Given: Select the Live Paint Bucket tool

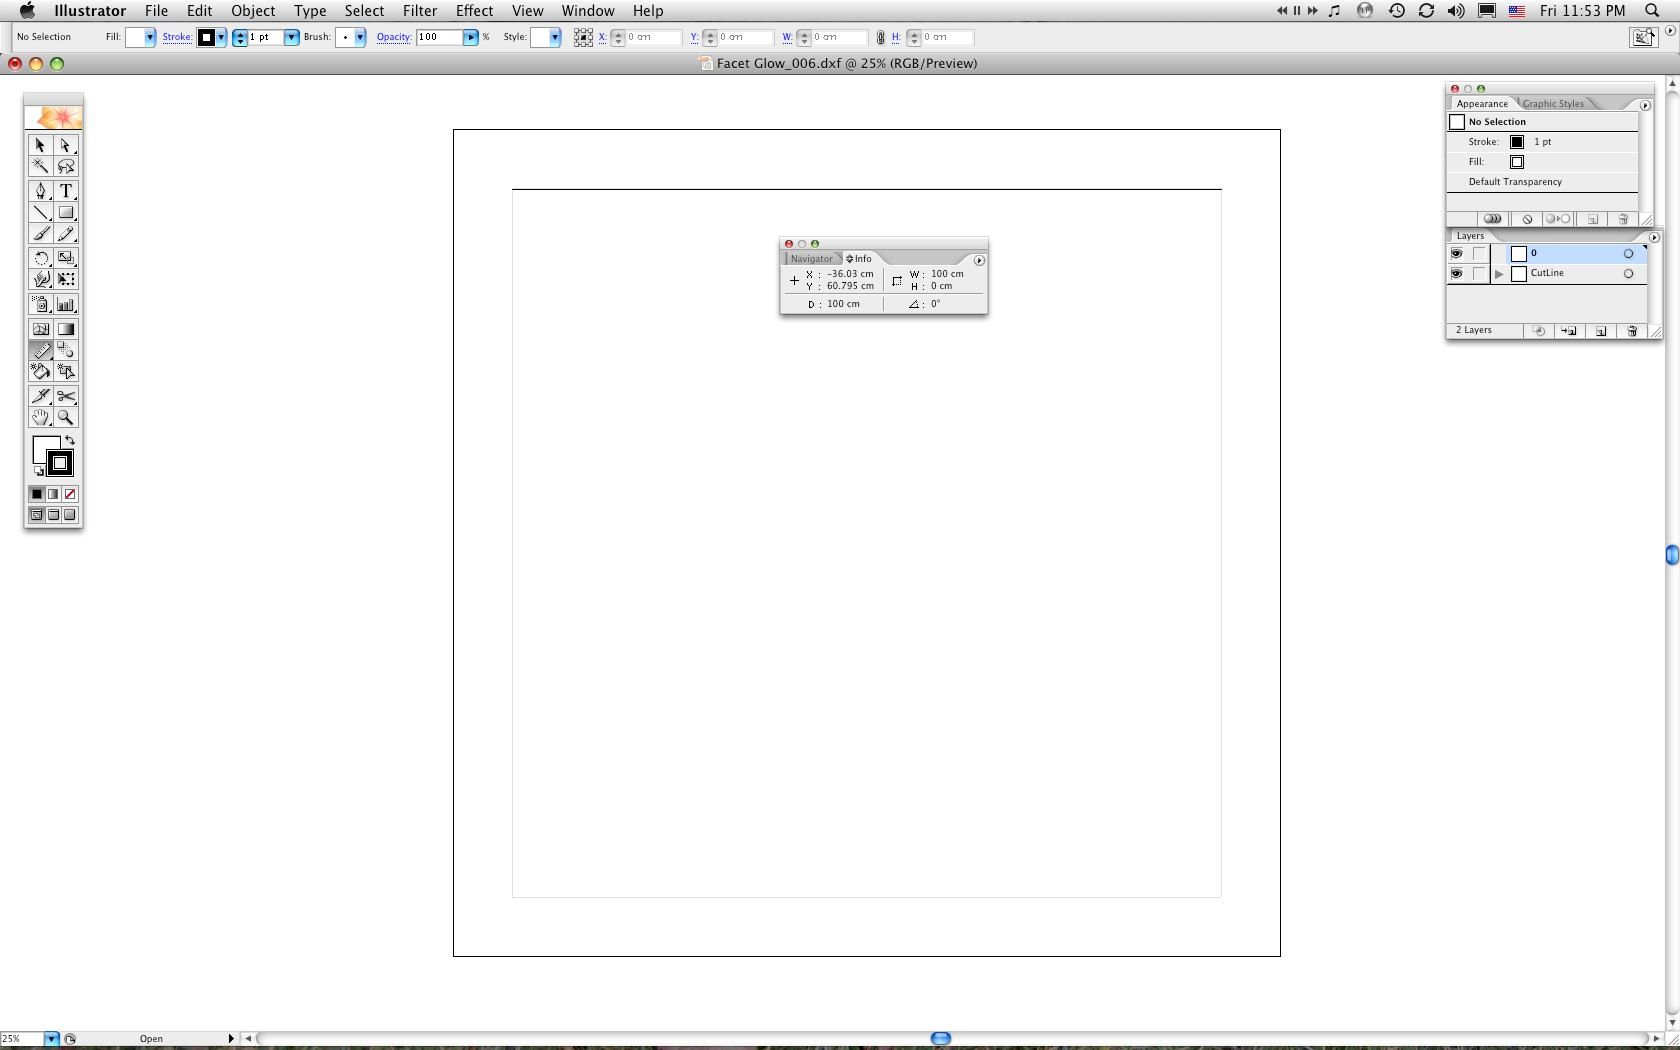Looking at the screenshot, I should [x=40, y=372].
